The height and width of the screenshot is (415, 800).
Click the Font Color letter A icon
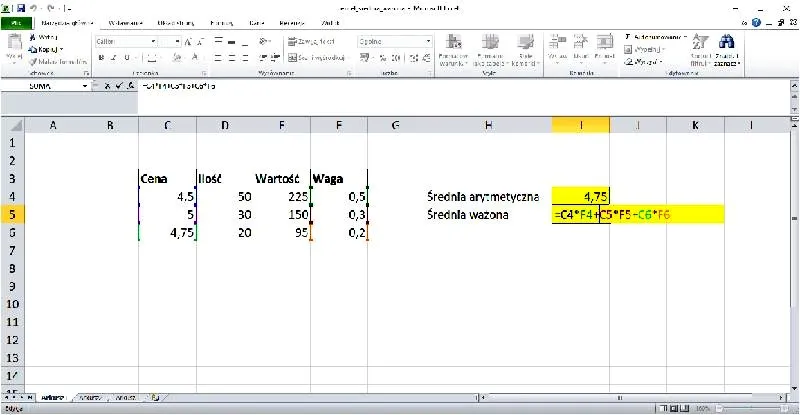[195, 58]
